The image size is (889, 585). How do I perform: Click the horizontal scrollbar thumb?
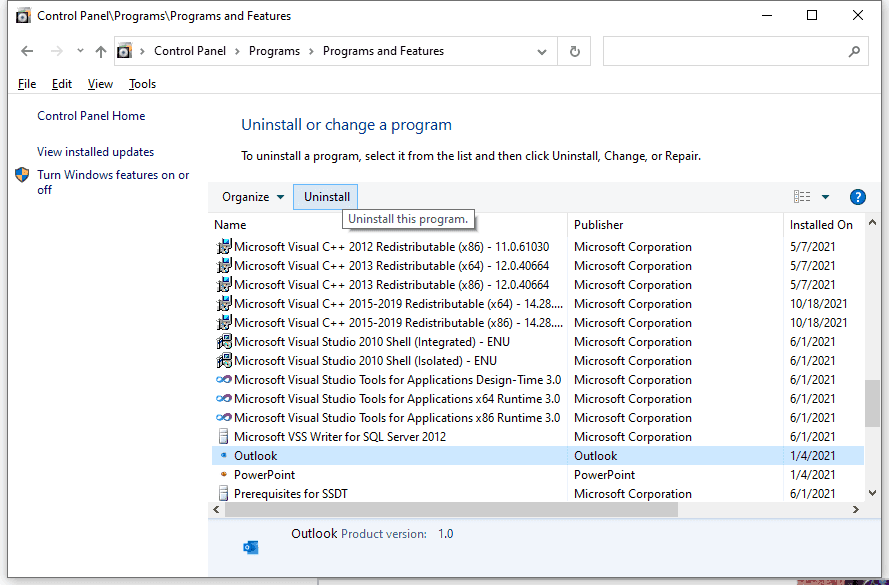pyautogui.click(x=451, y=510)
